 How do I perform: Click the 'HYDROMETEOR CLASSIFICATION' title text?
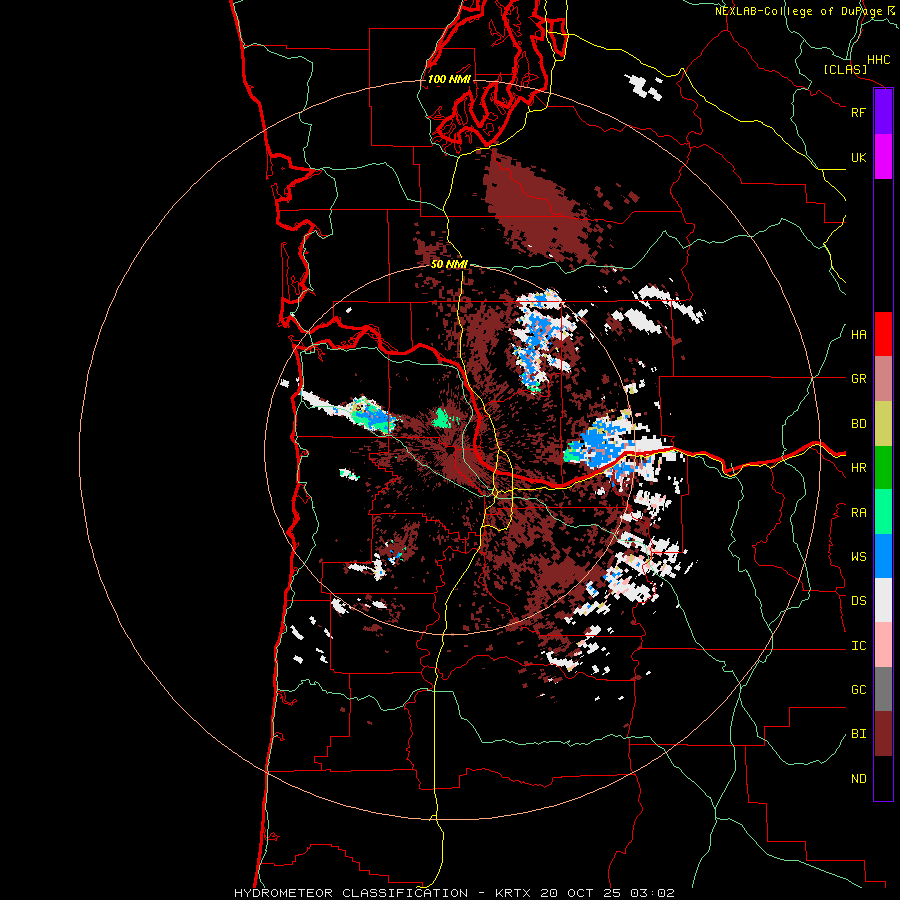click(351, 893)
